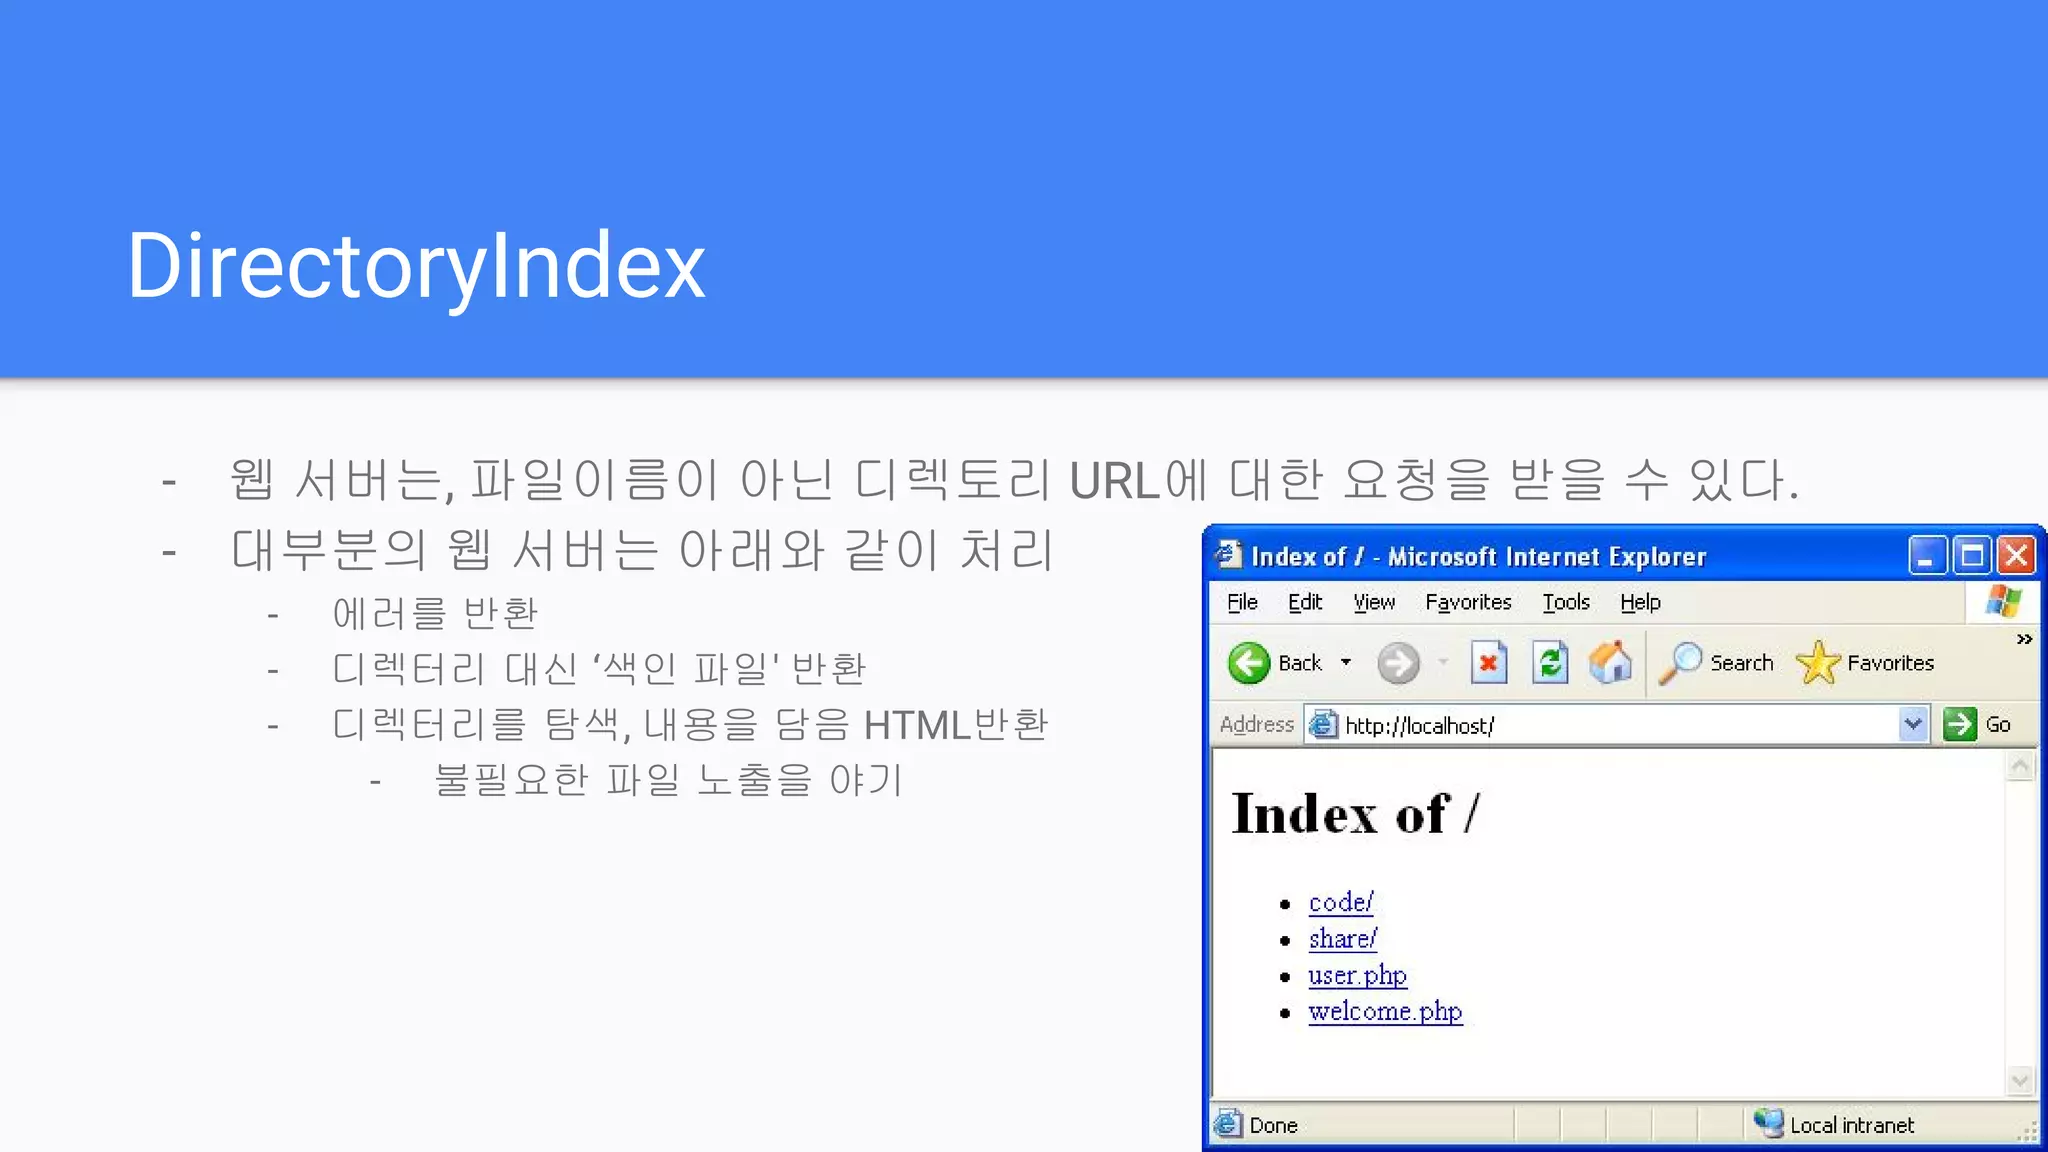This screenshot has height=1152, width=2048.
Task: Click the green Back arrow icon
Action: [1248, 663]
